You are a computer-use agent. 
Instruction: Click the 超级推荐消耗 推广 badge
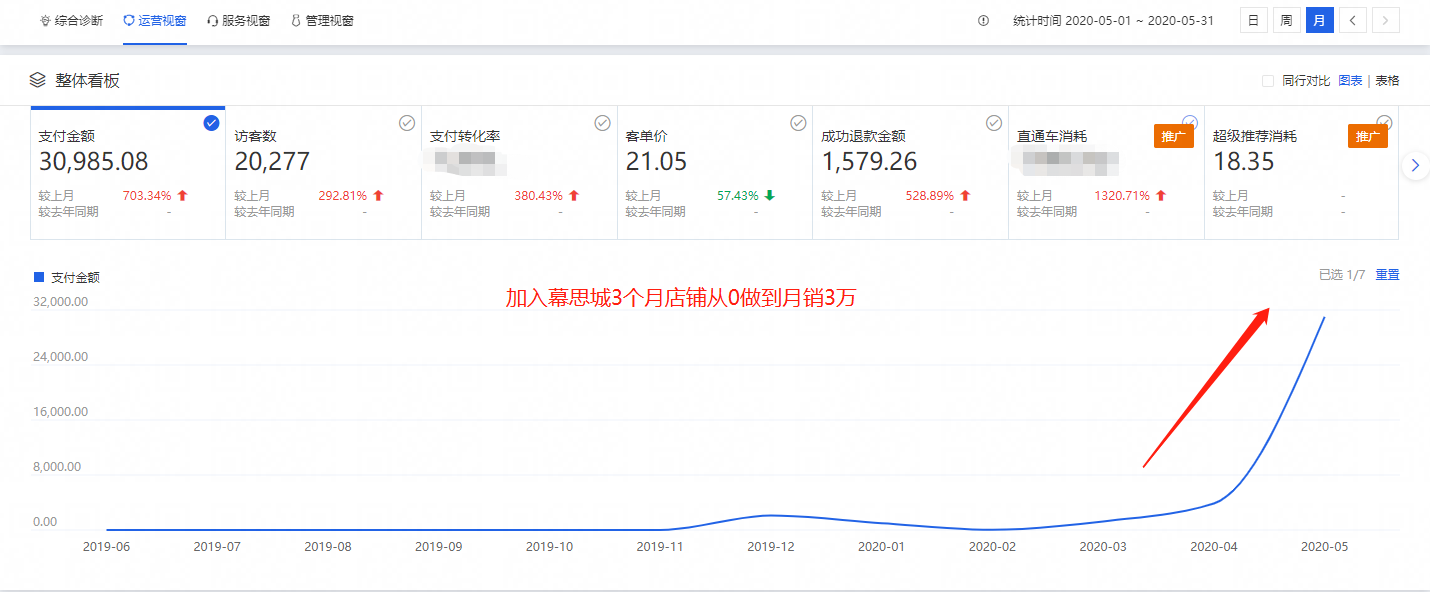coord(1368,136)
